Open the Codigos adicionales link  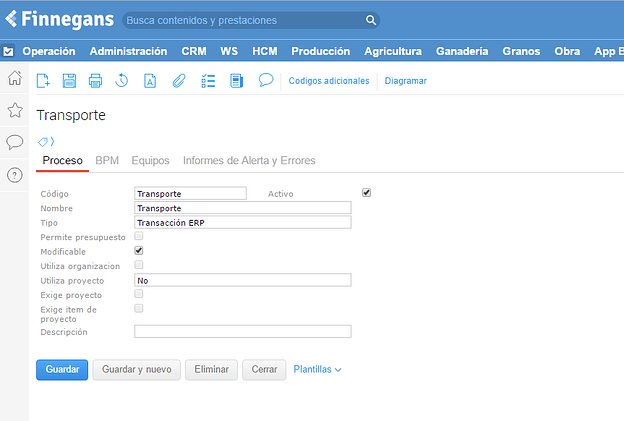tap(328, 81)
